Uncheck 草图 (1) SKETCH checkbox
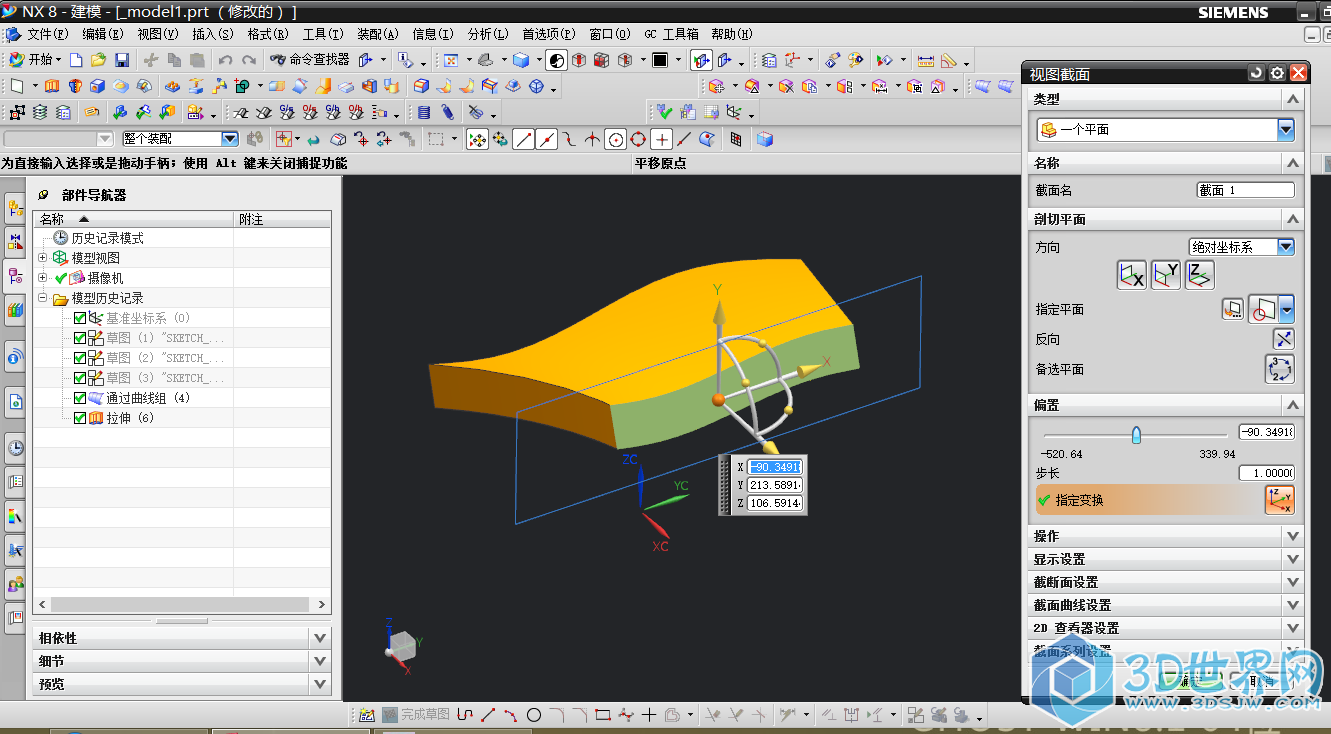Viewport: 1331px width, 734px height. (x=80, y=338)
